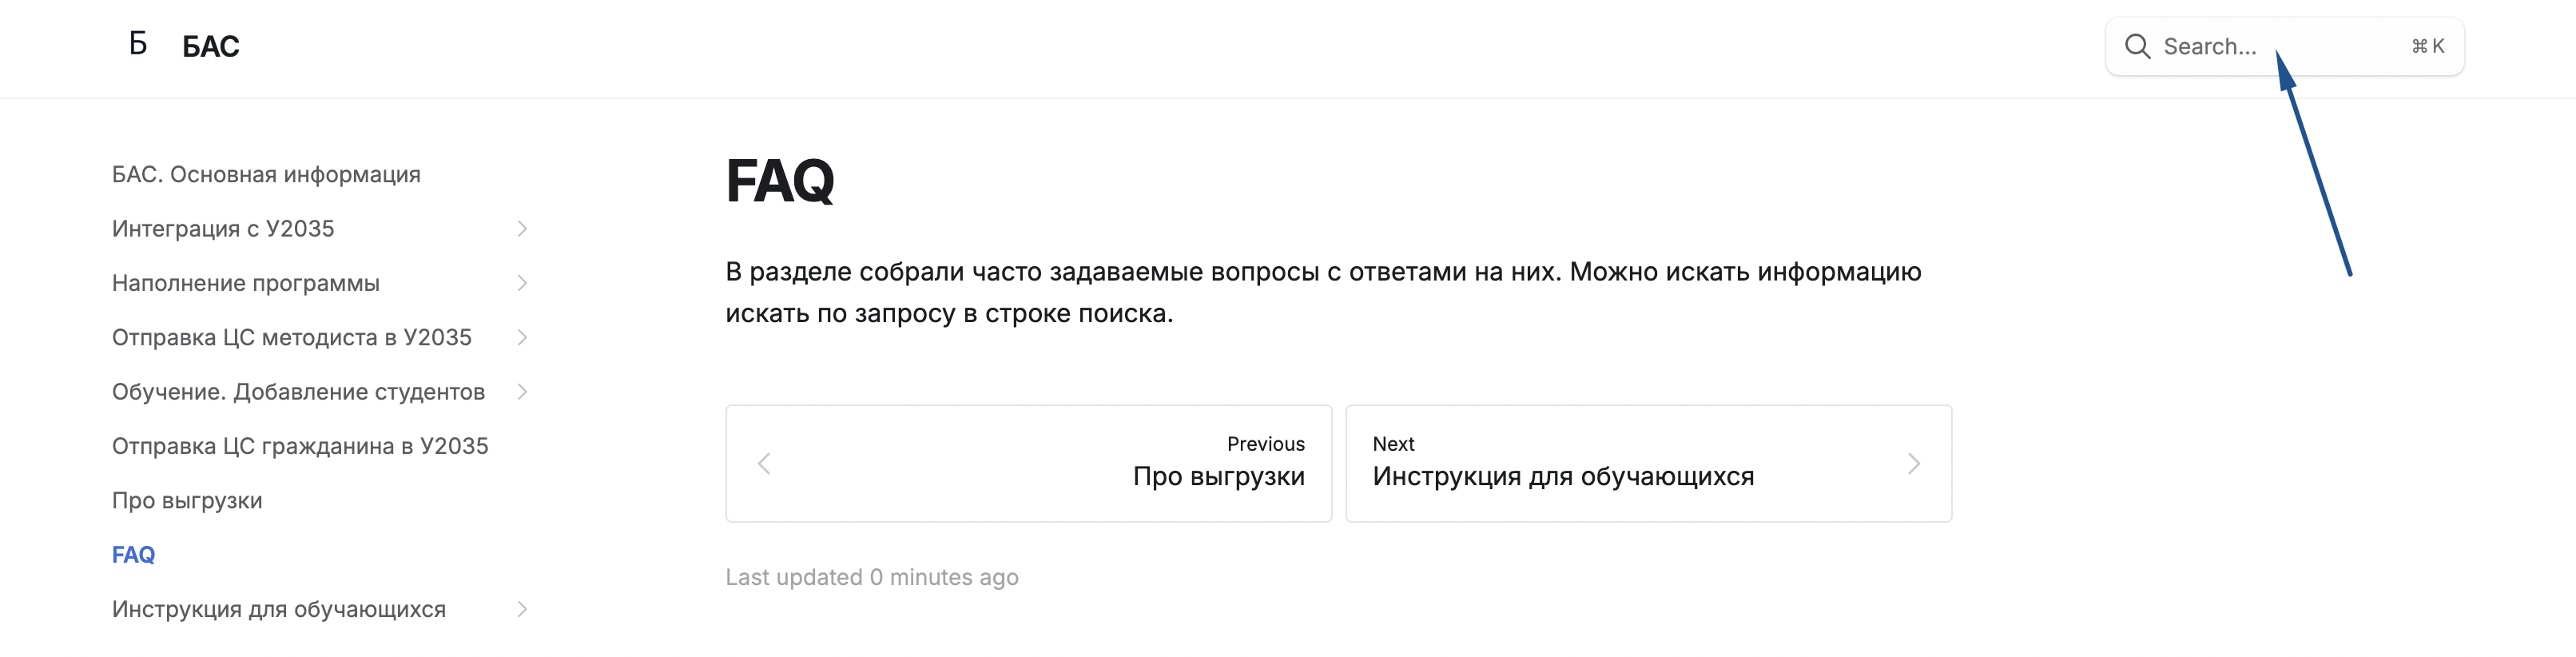Click the Б site logo icon
The height and width of the screenshot is (657, 2576).
point(138,45)
